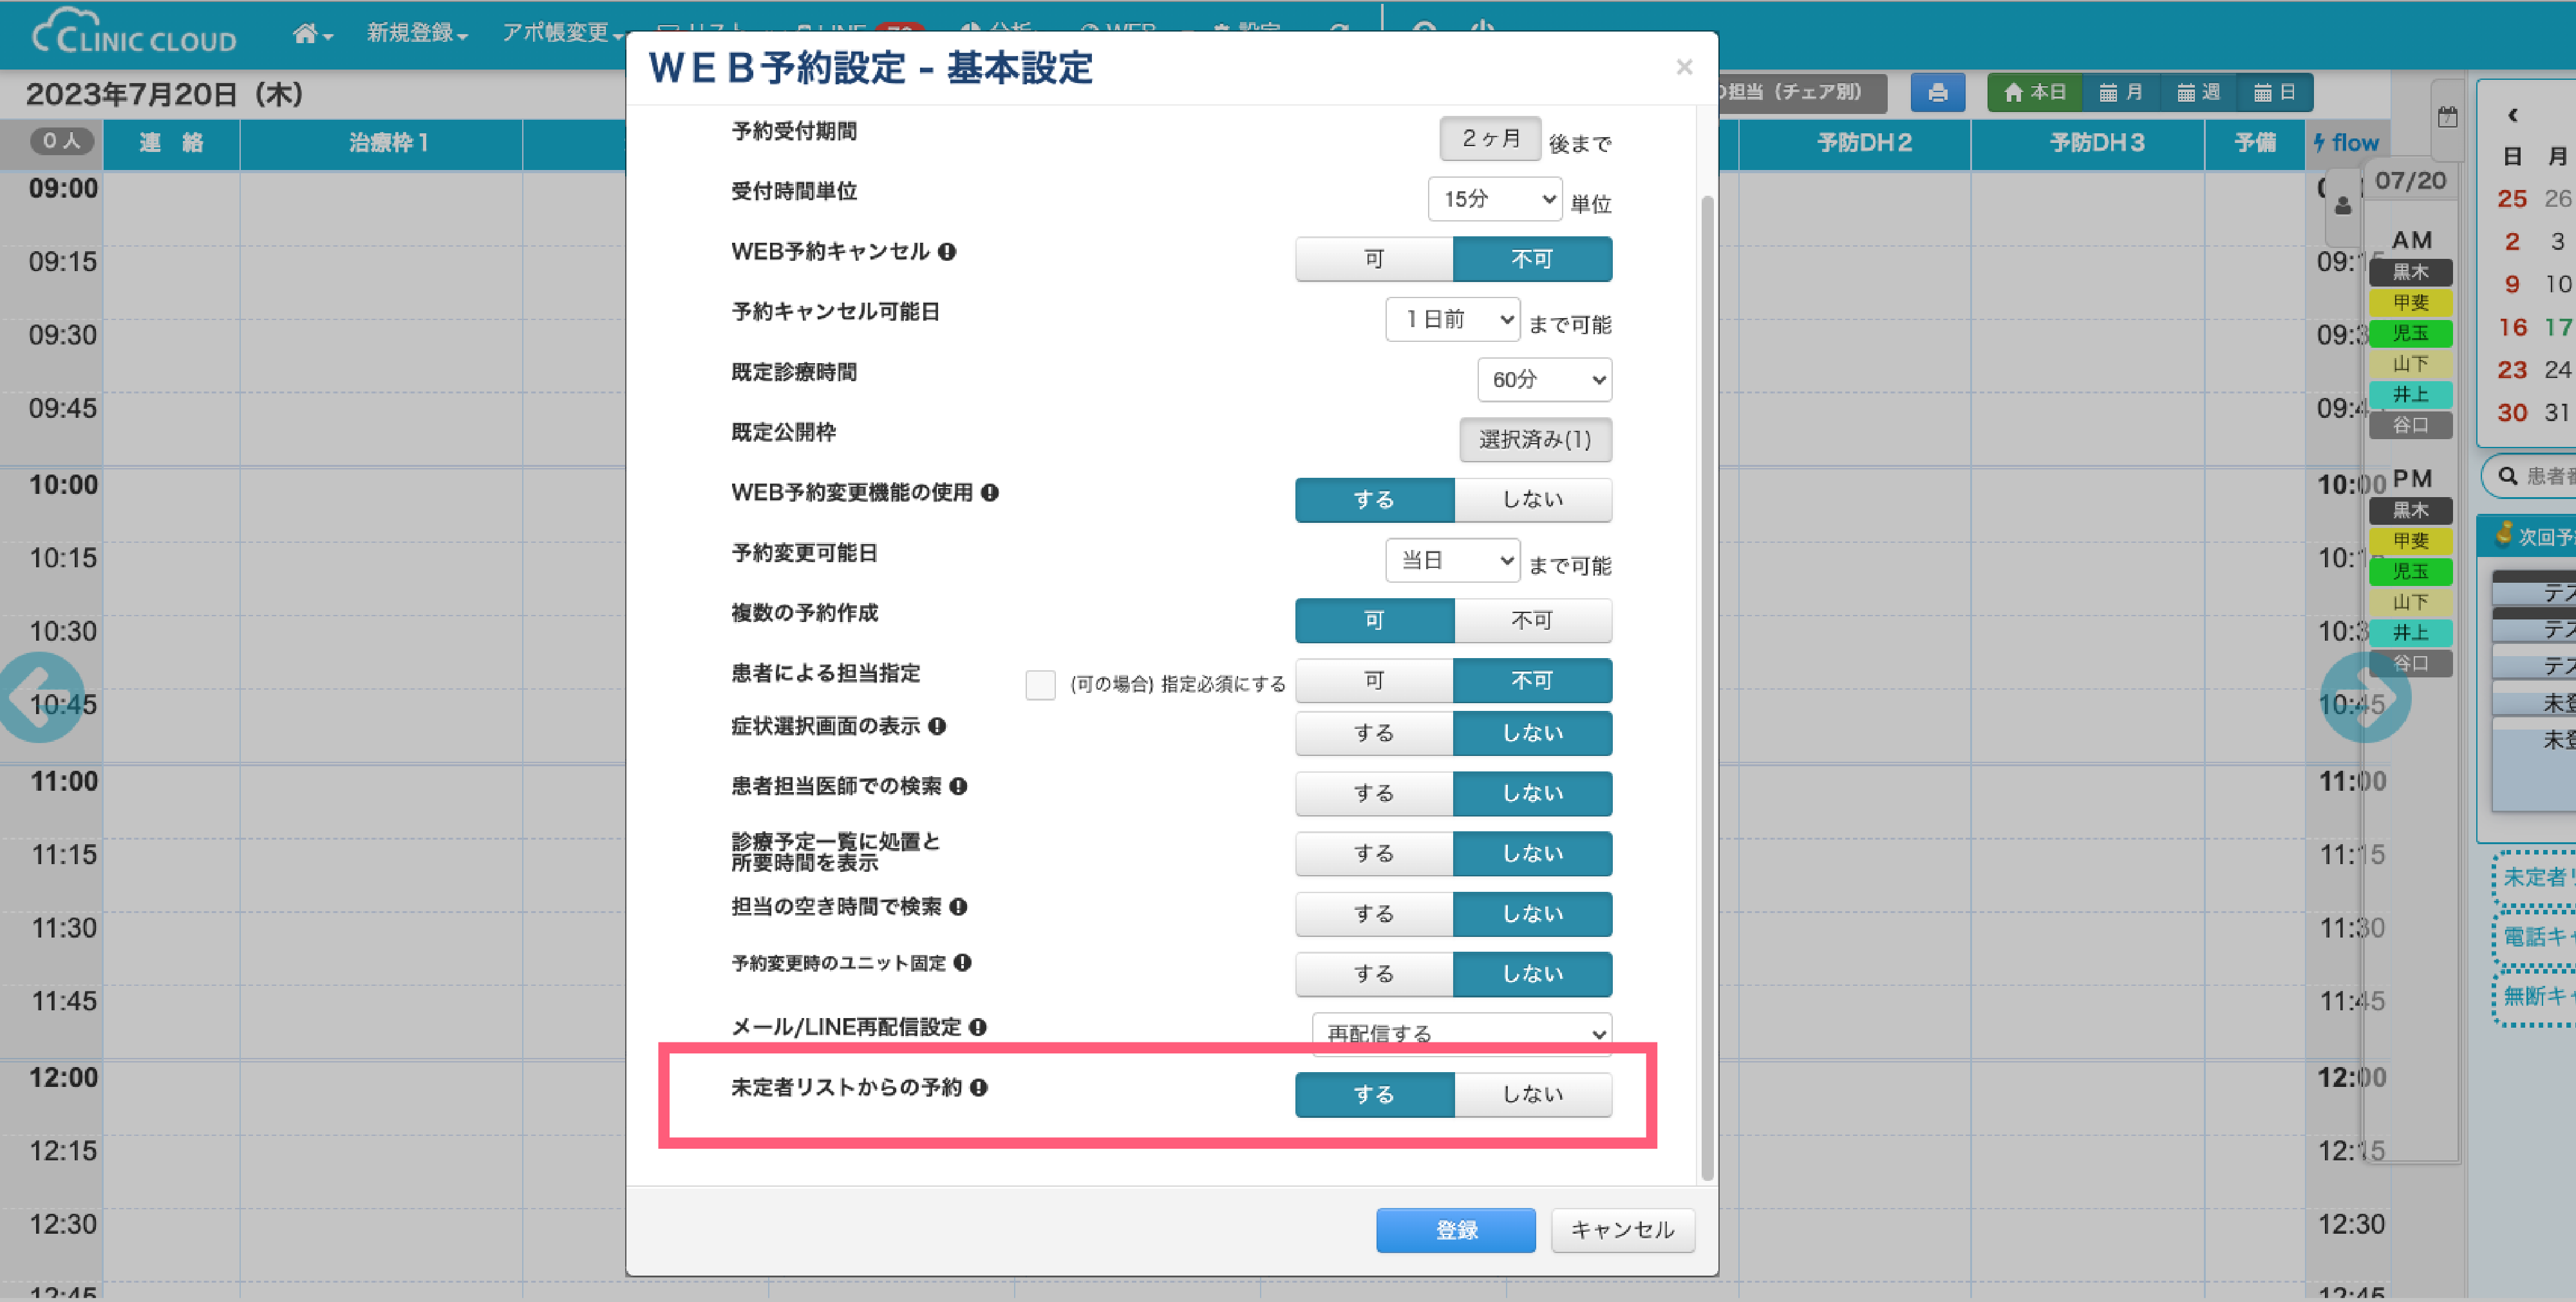Viewport: 2576px width, 1302px height.
Task: Click info icon next to 症状選択画面の表示
Action: (937, 727)
